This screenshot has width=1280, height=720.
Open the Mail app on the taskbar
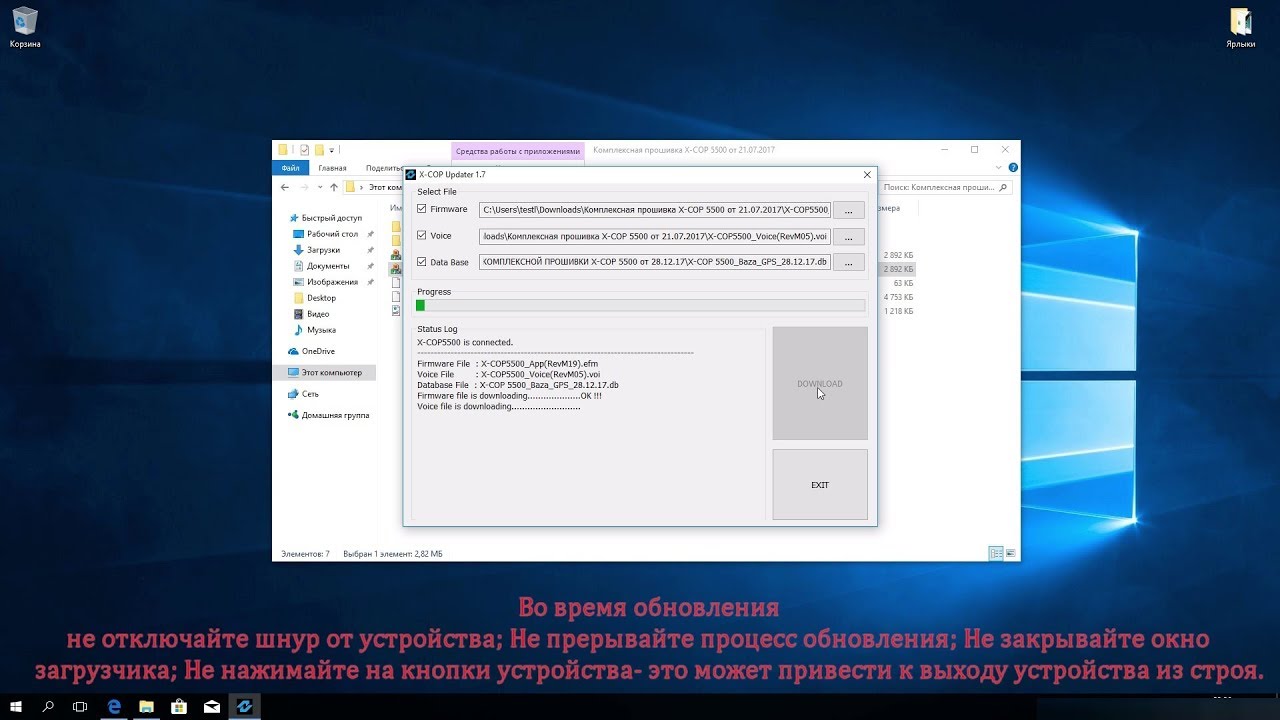(212, 706)
